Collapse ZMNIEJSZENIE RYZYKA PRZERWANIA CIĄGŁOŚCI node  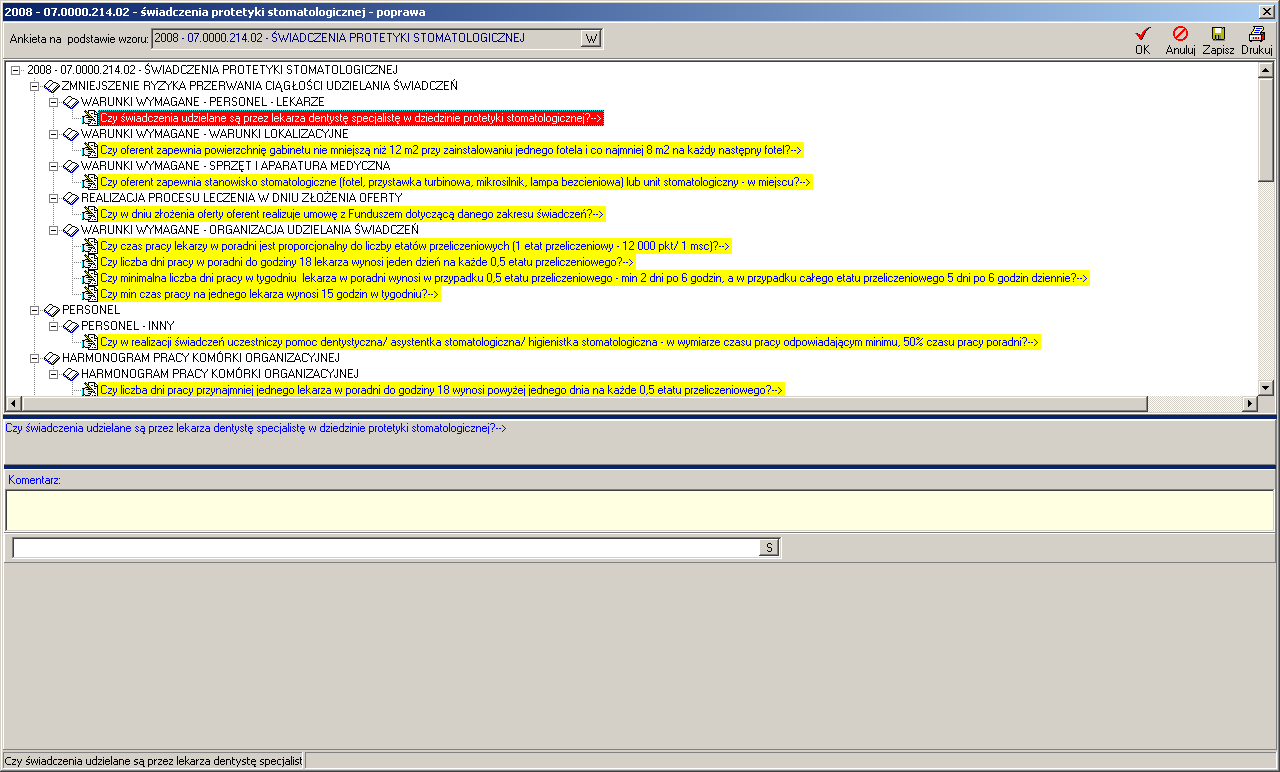coord(35,86)
